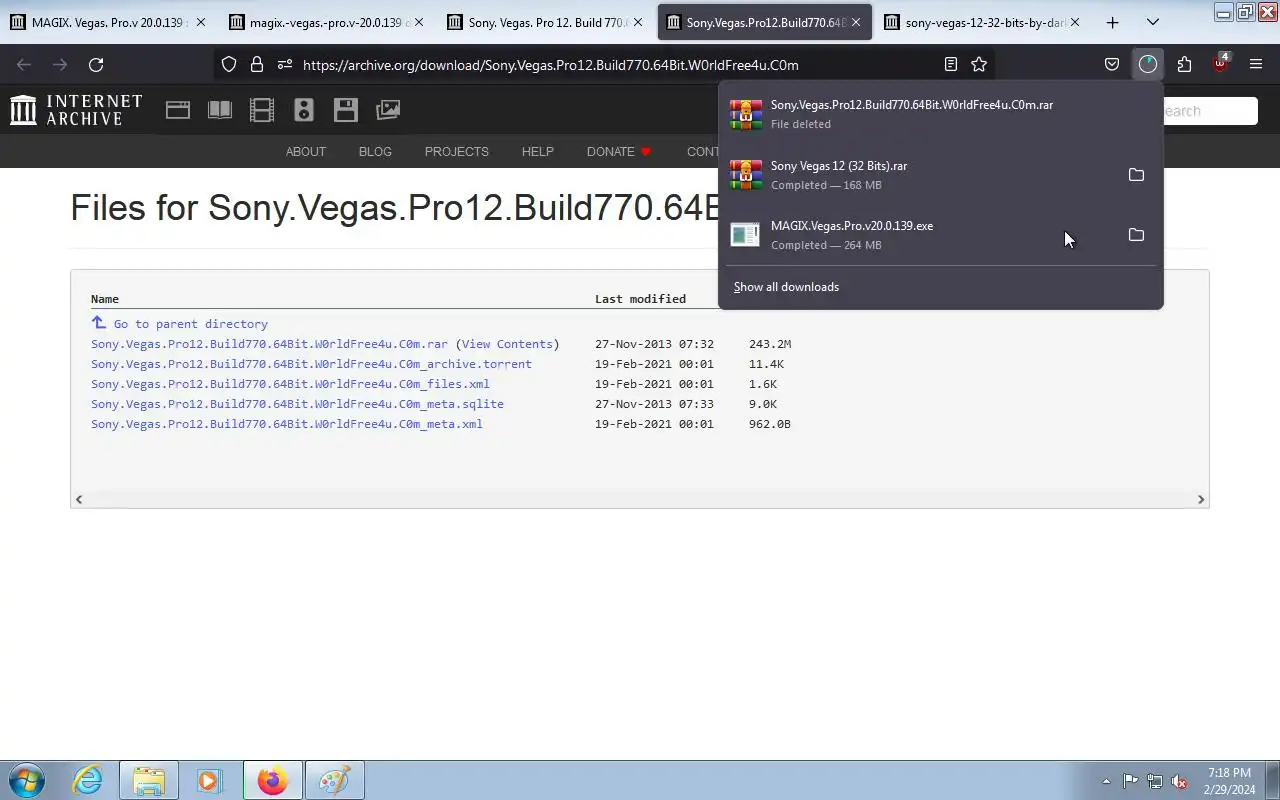Open Internet Archive audio icon

tap(304, 110)
